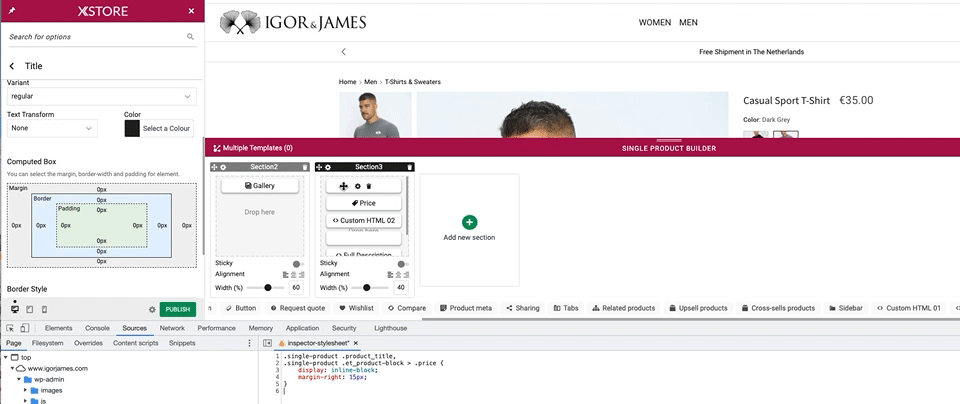The image size is (960, 404).
Task: Click Section3 move handle icon
Action: 319,167
